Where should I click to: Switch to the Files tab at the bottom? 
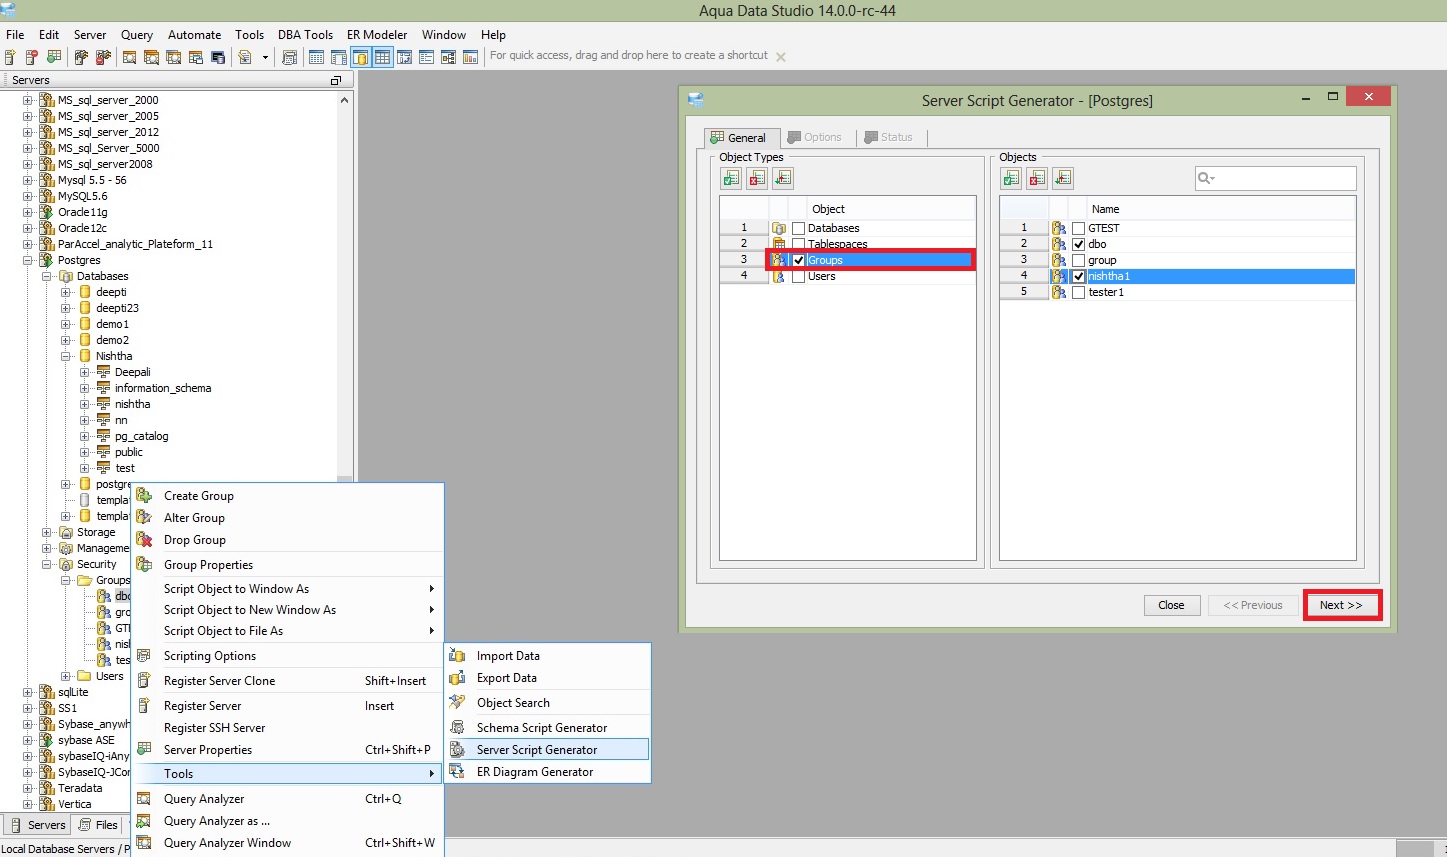pos(98,825)
